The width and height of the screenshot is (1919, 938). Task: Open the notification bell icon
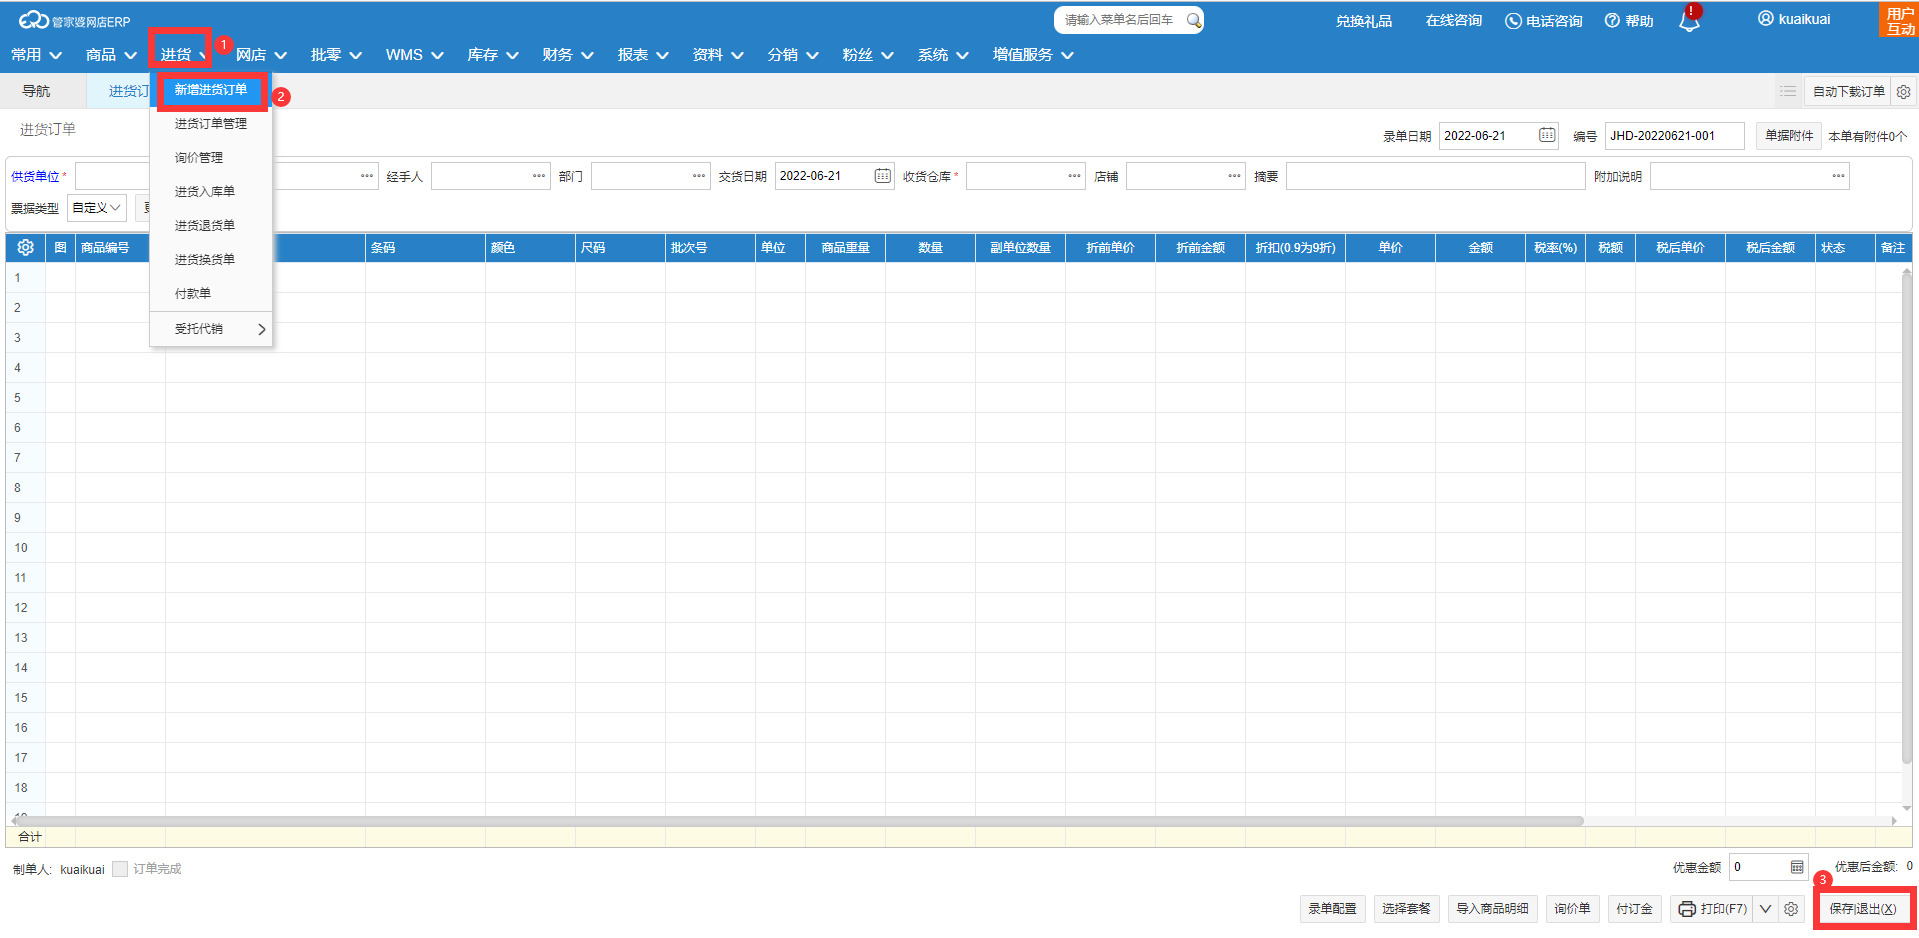[x=1689, y=22]
